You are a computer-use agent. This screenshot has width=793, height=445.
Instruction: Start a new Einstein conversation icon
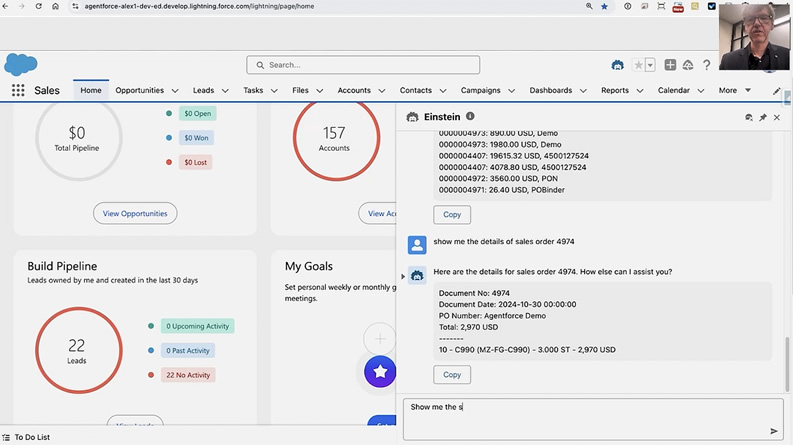[x=748, y=117]
